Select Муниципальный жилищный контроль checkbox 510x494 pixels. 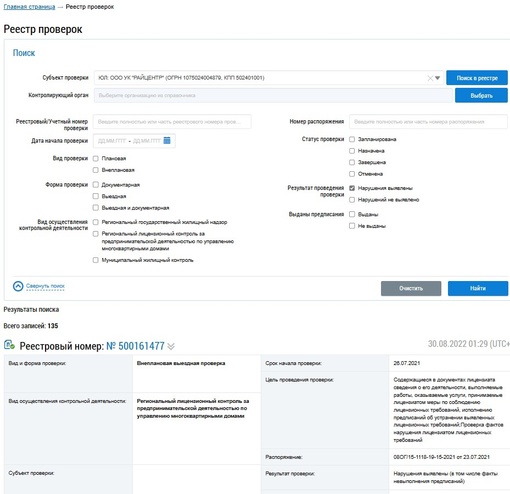pyautogui.click(x=96, y=260)
